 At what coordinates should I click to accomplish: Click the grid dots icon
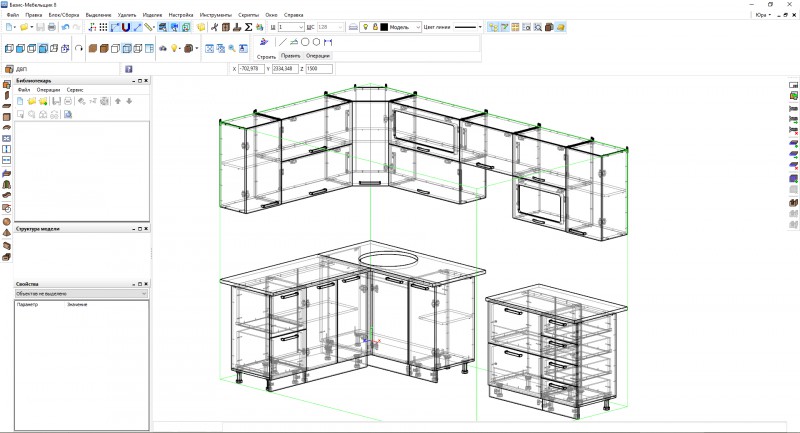(103, 27)
